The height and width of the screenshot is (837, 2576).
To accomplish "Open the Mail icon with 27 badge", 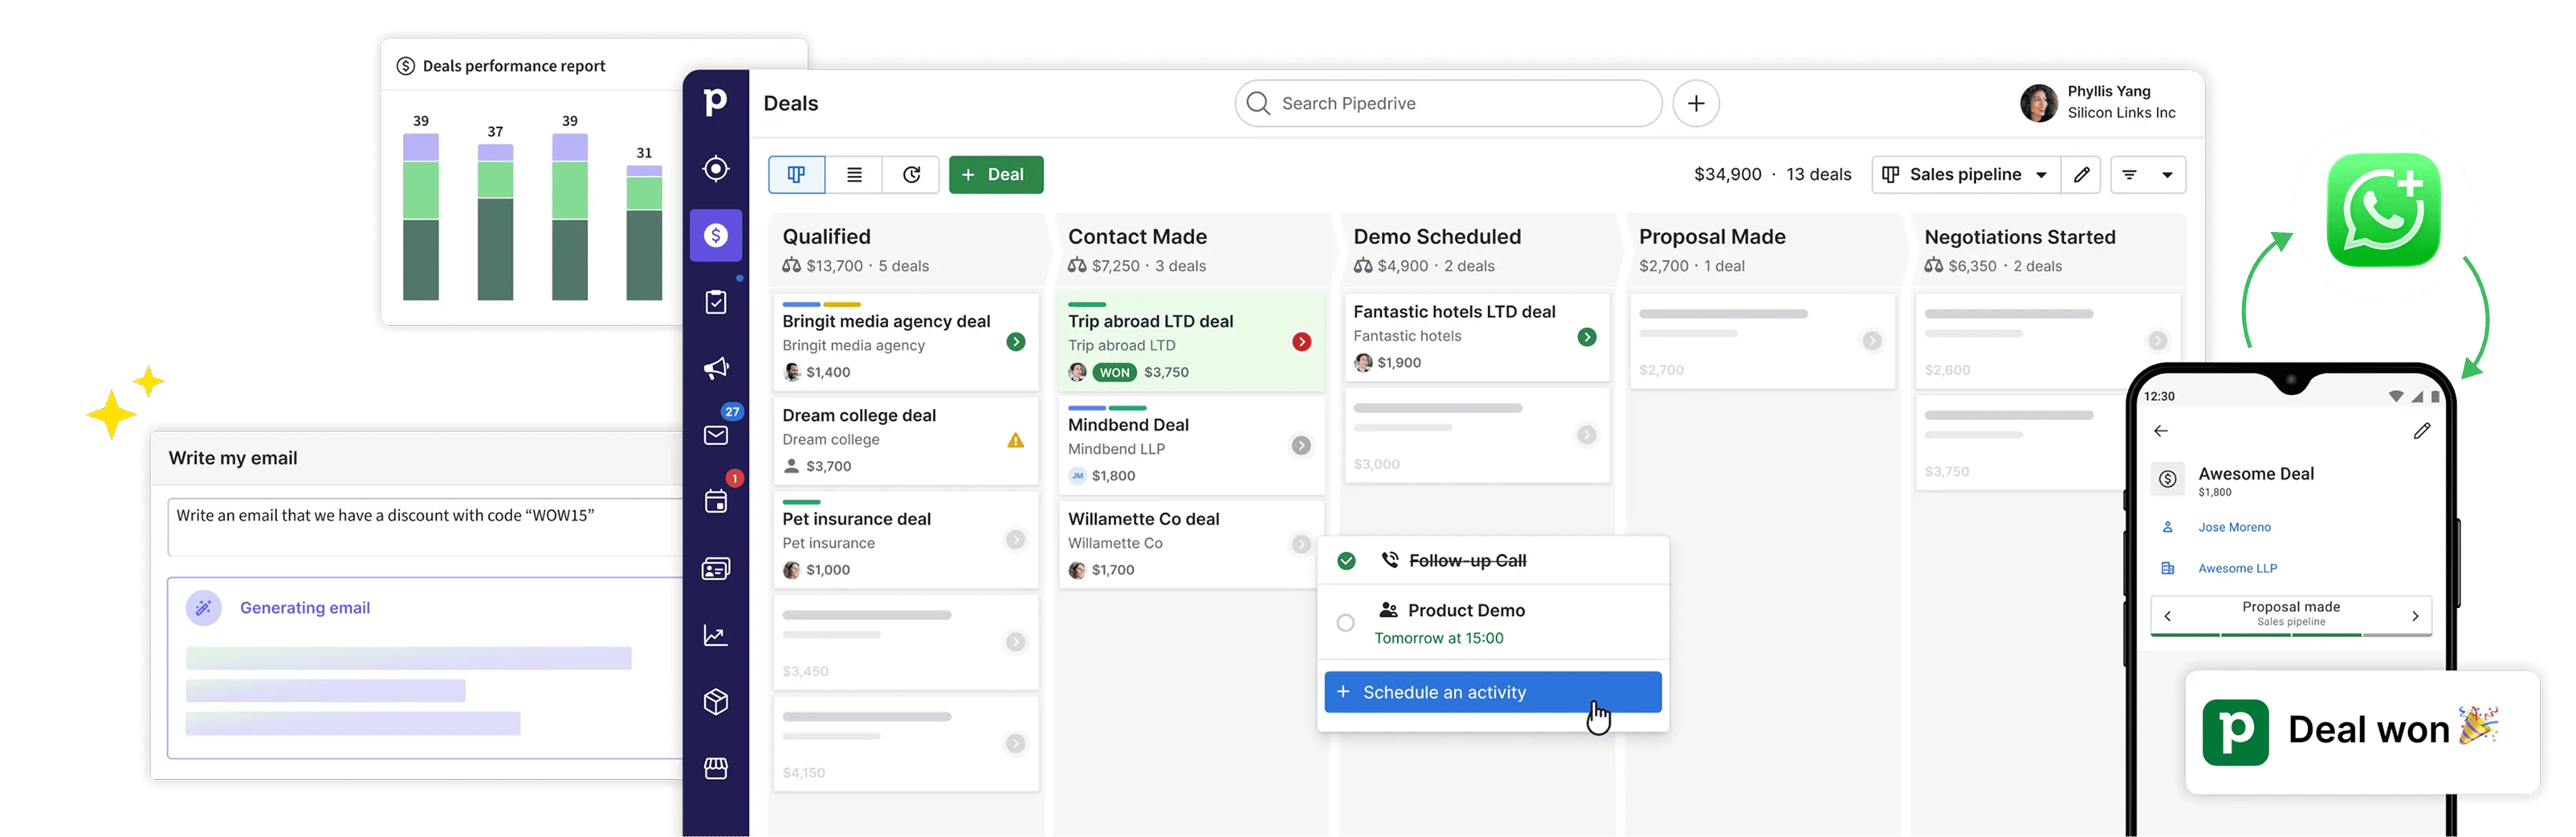I will click(x=715, y=435).
